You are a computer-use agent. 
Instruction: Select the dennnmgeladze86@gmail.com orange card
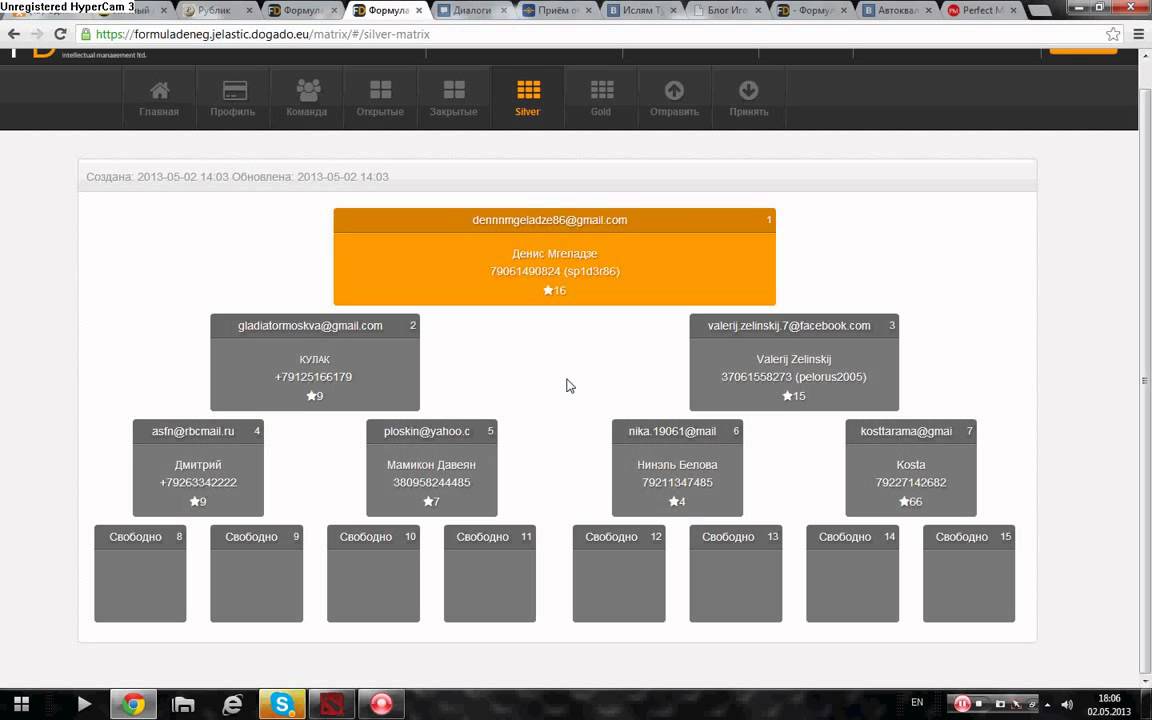555,256
